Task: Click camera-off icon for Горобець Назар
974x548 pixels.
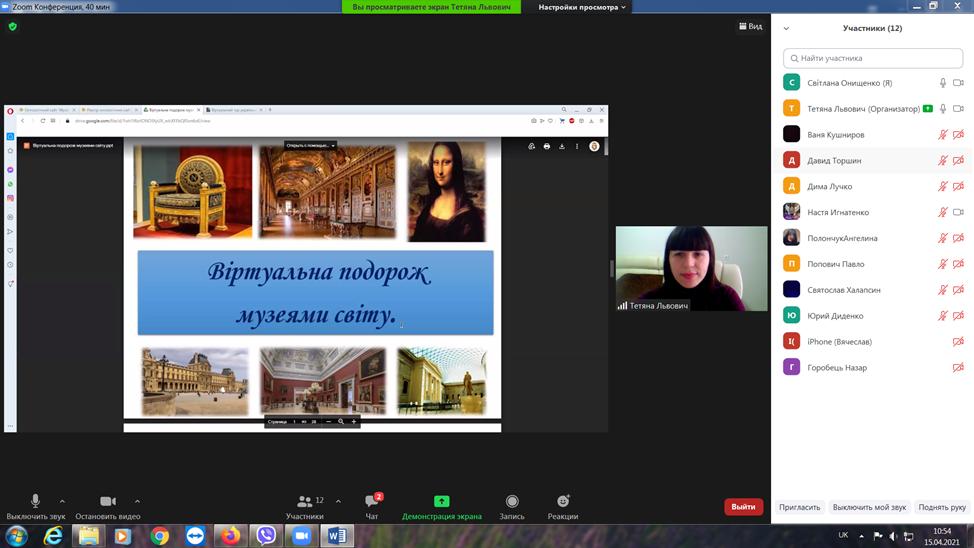Action: (x=958, y=367)
